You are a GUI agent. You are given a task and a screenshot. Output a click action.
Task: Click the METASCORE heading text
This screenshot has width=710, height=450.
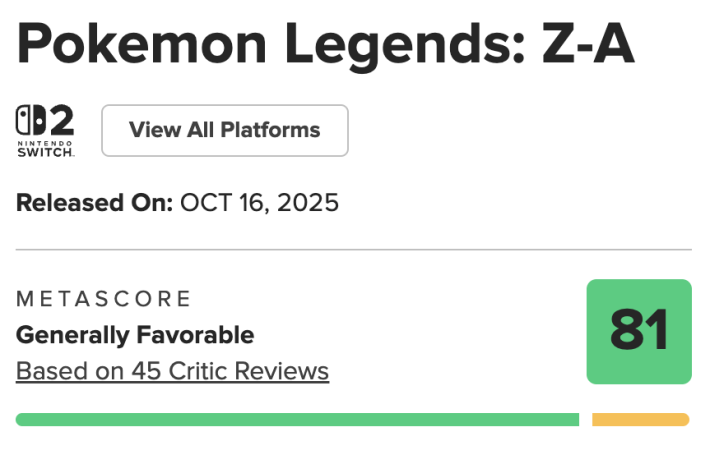[103, 299]
